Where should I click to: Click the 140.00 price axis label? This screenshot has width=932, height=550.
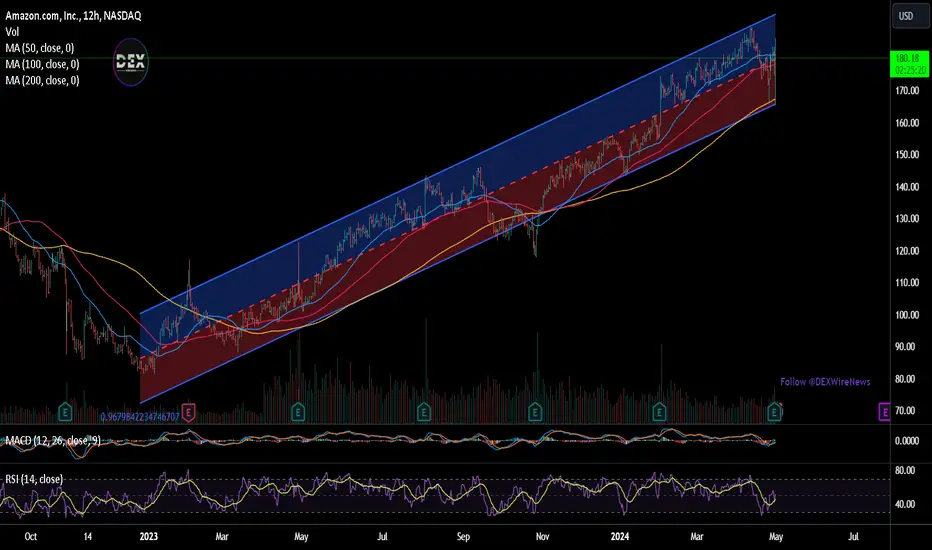(x=907, y=187)
